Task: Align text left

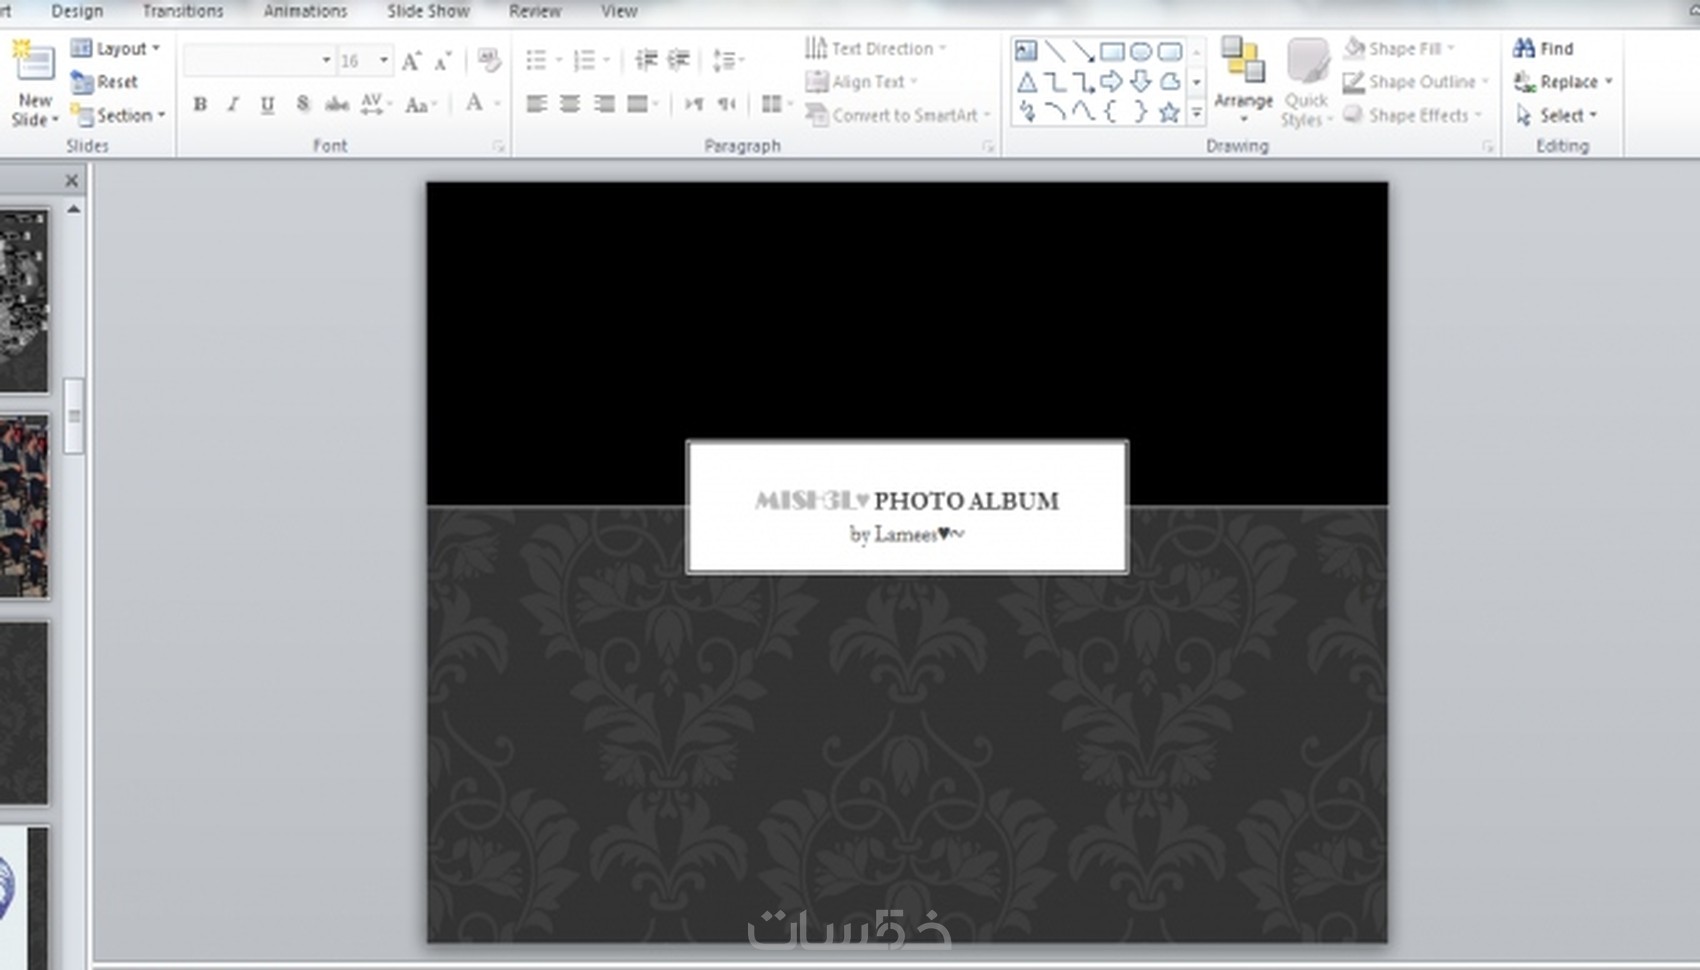Action: [x=537, y=104]
